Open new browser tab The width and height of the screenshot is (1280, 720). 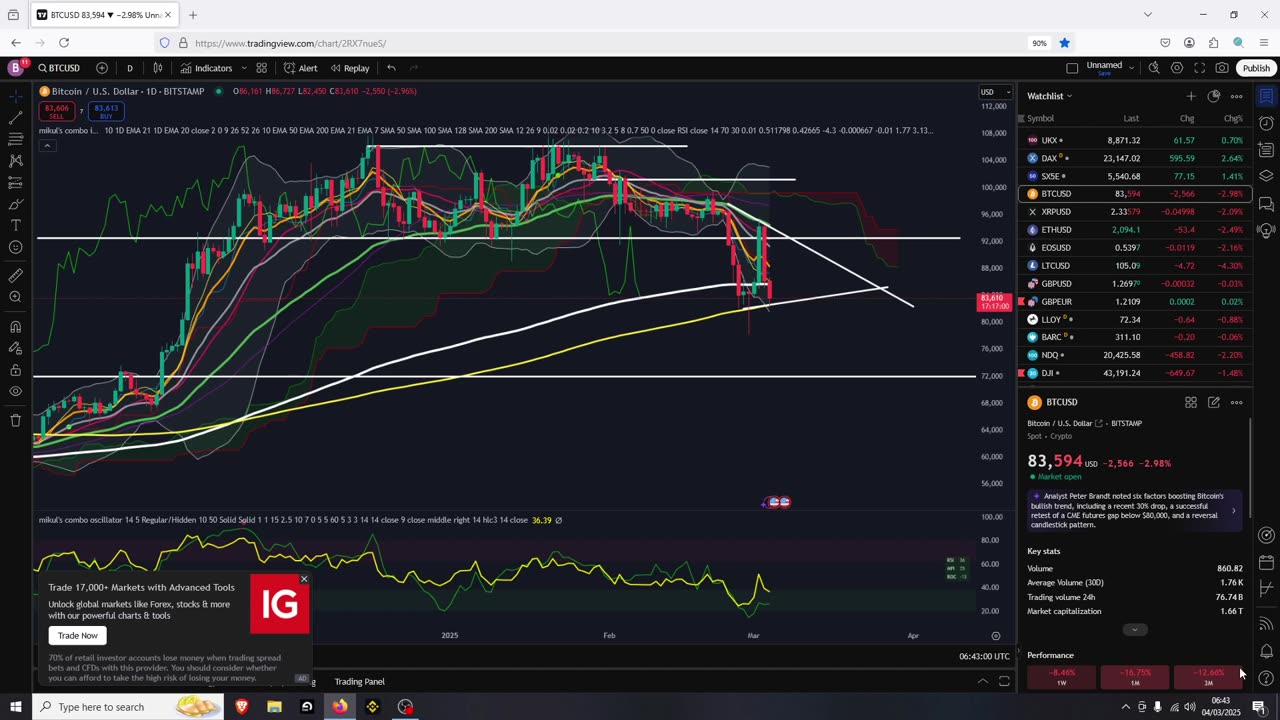pos(193,15)
